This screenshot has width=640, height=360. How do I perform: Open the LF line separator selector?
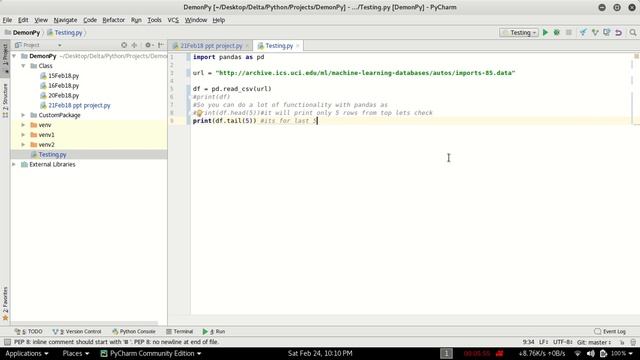coord(543,342)
